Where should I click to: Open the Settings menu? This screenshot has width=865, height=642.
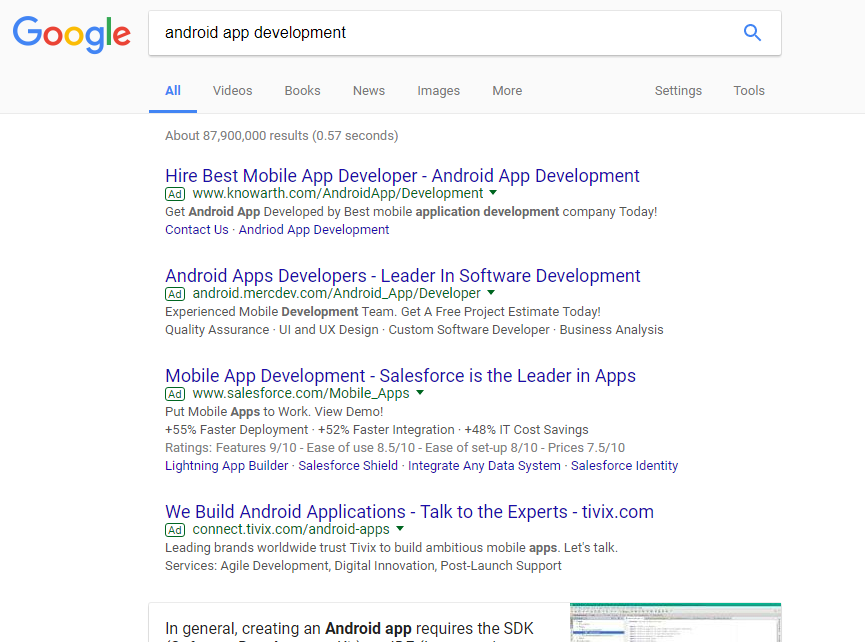click(x=678, y=90)
